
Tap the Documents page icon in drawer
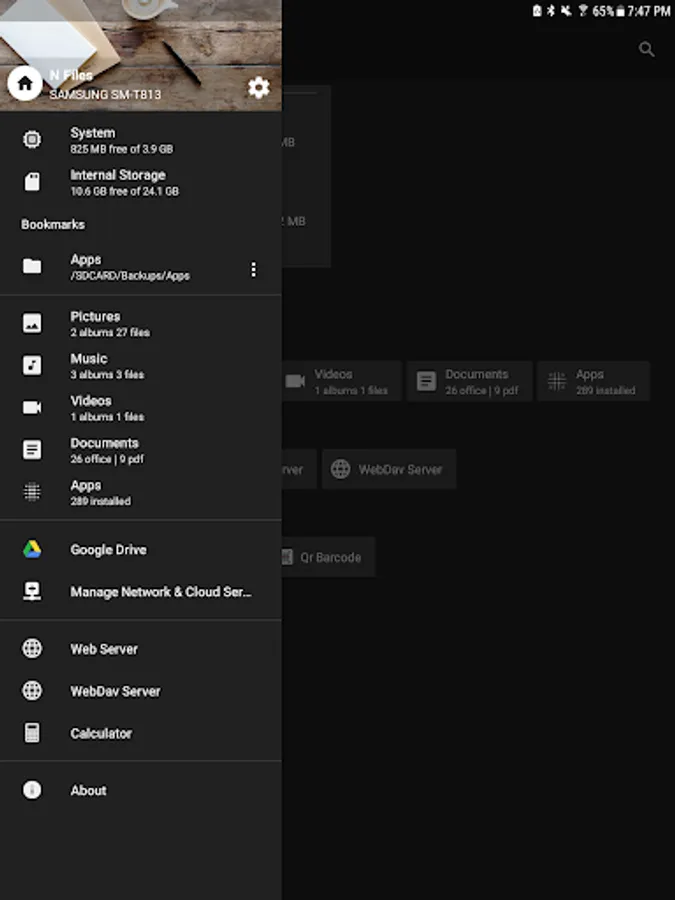[32, 450]
